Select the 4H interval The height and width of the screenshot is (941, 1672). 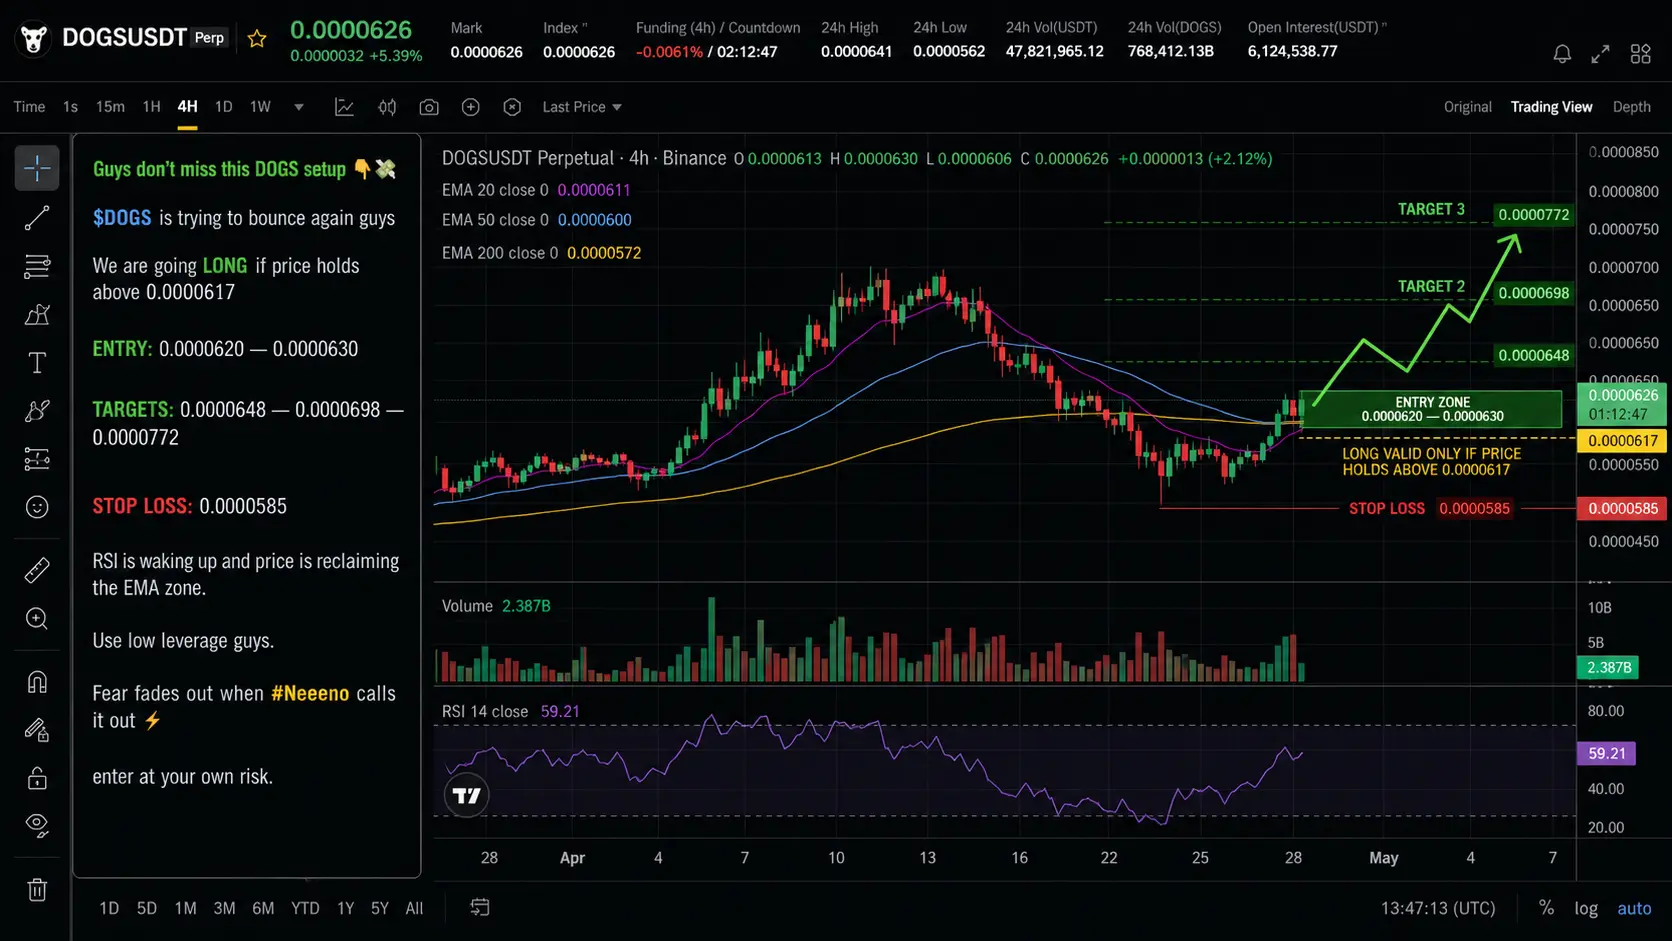point(187,107)
